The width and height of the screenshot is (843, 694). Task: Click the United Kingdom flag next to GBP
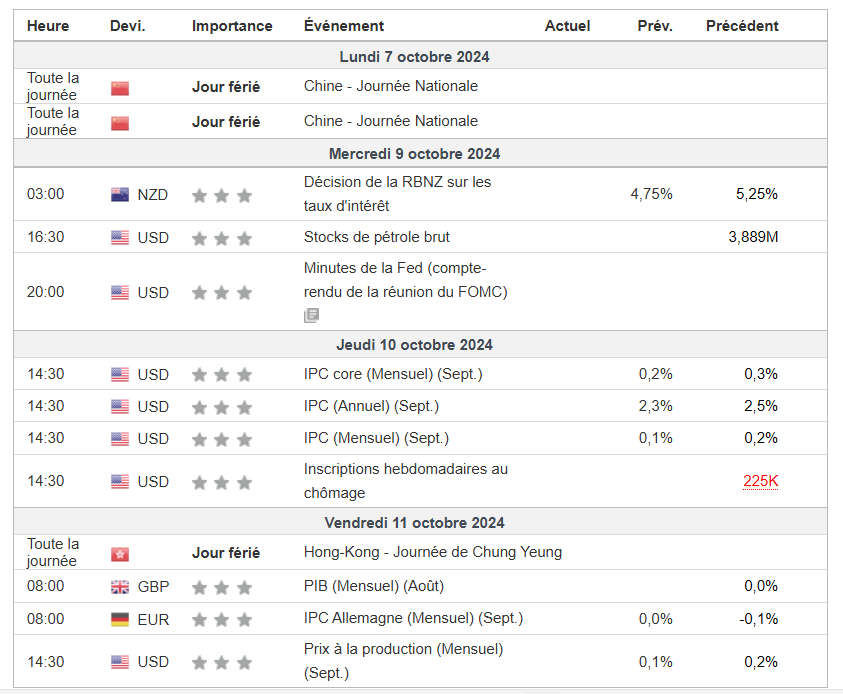click(120, 587)
